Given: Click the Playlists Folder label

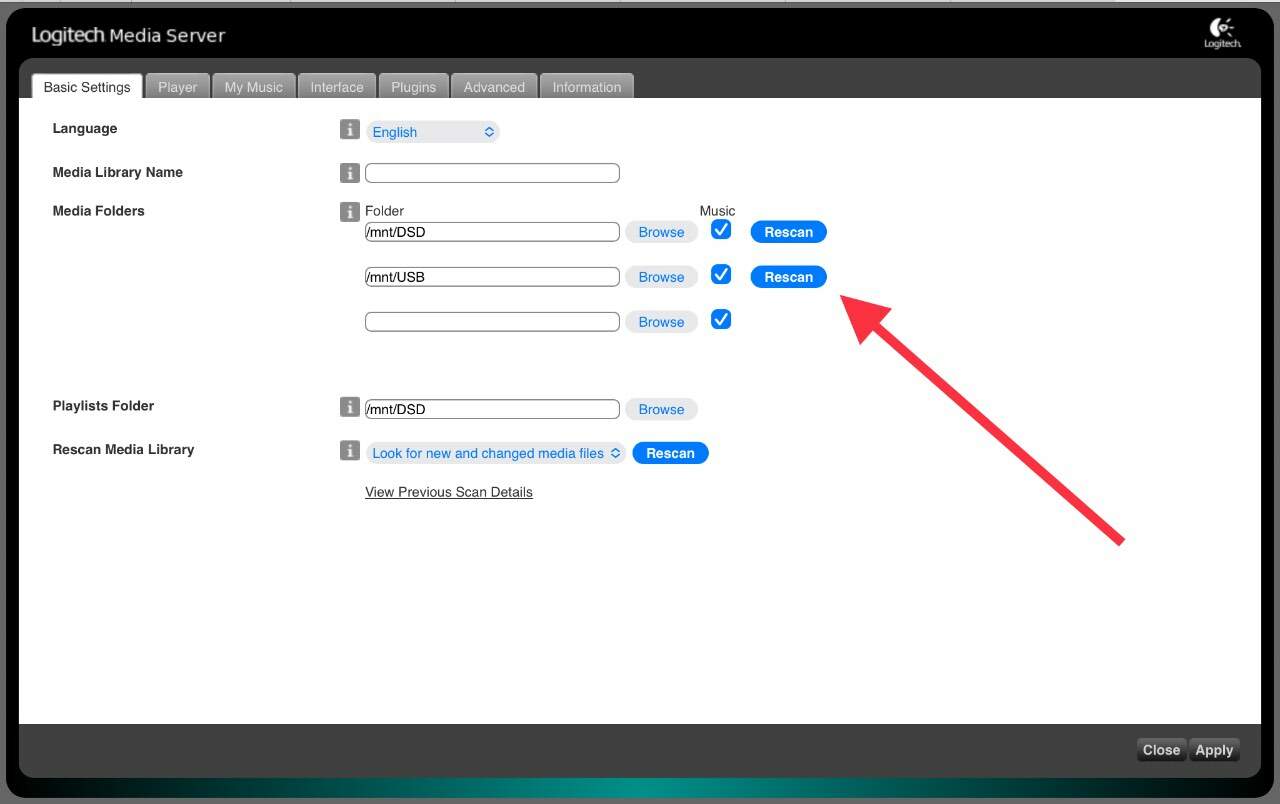Looking at the screenshot, I should [x=103, y=406].
